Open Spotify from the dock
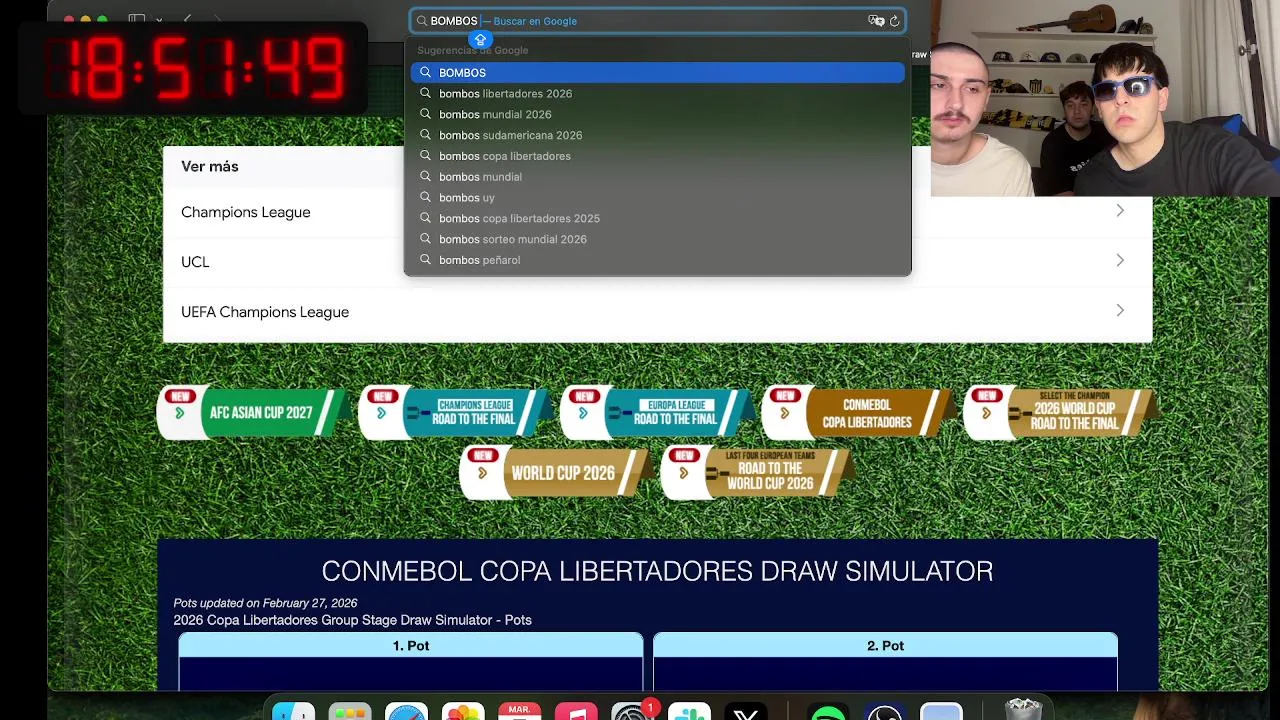Image resolution: width=1280 pixels, height=720 pixels. click(828, 712)
